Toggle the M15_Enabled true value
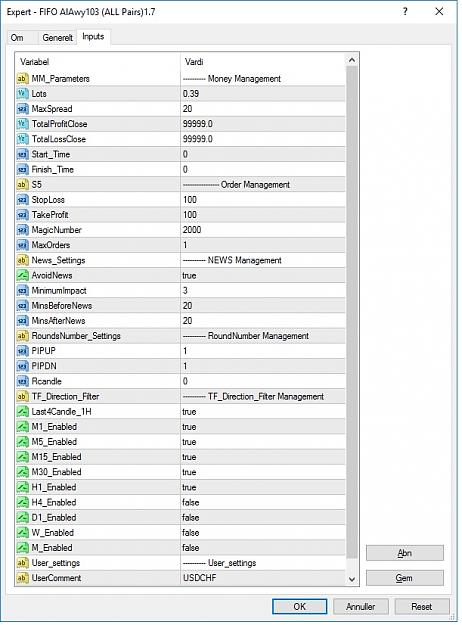The image size is (462, 625). (x=263, y=457)
